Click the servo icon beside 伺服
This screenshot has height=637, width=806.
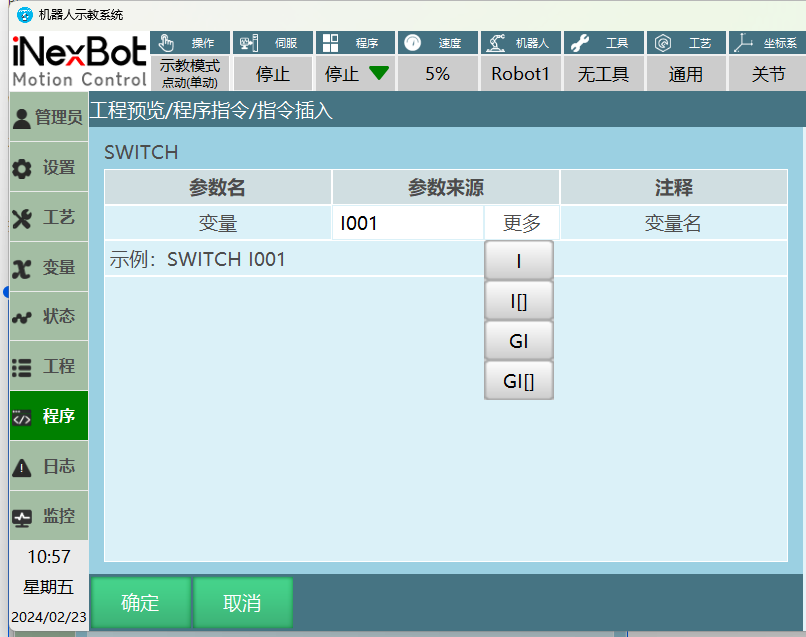click(249, 43)
